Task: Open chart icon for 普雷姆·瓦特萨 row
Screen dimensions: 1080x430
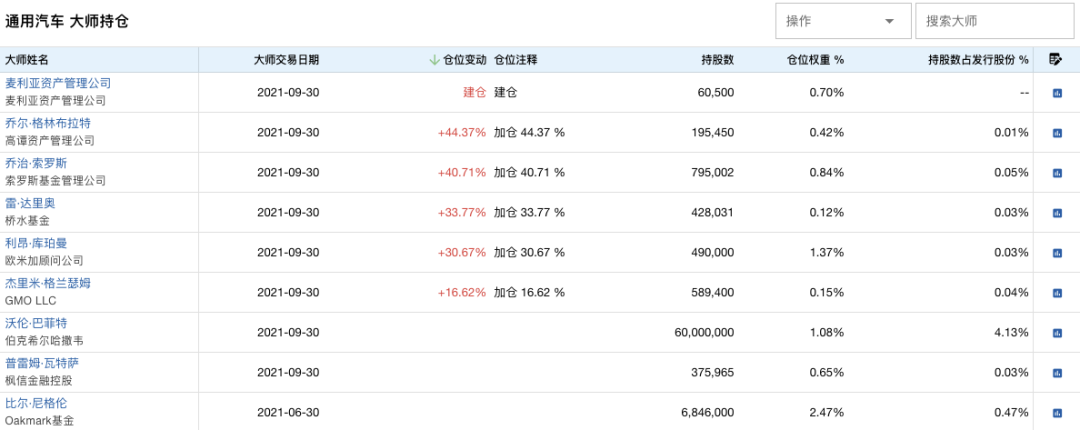Action: coord(1057,373)
